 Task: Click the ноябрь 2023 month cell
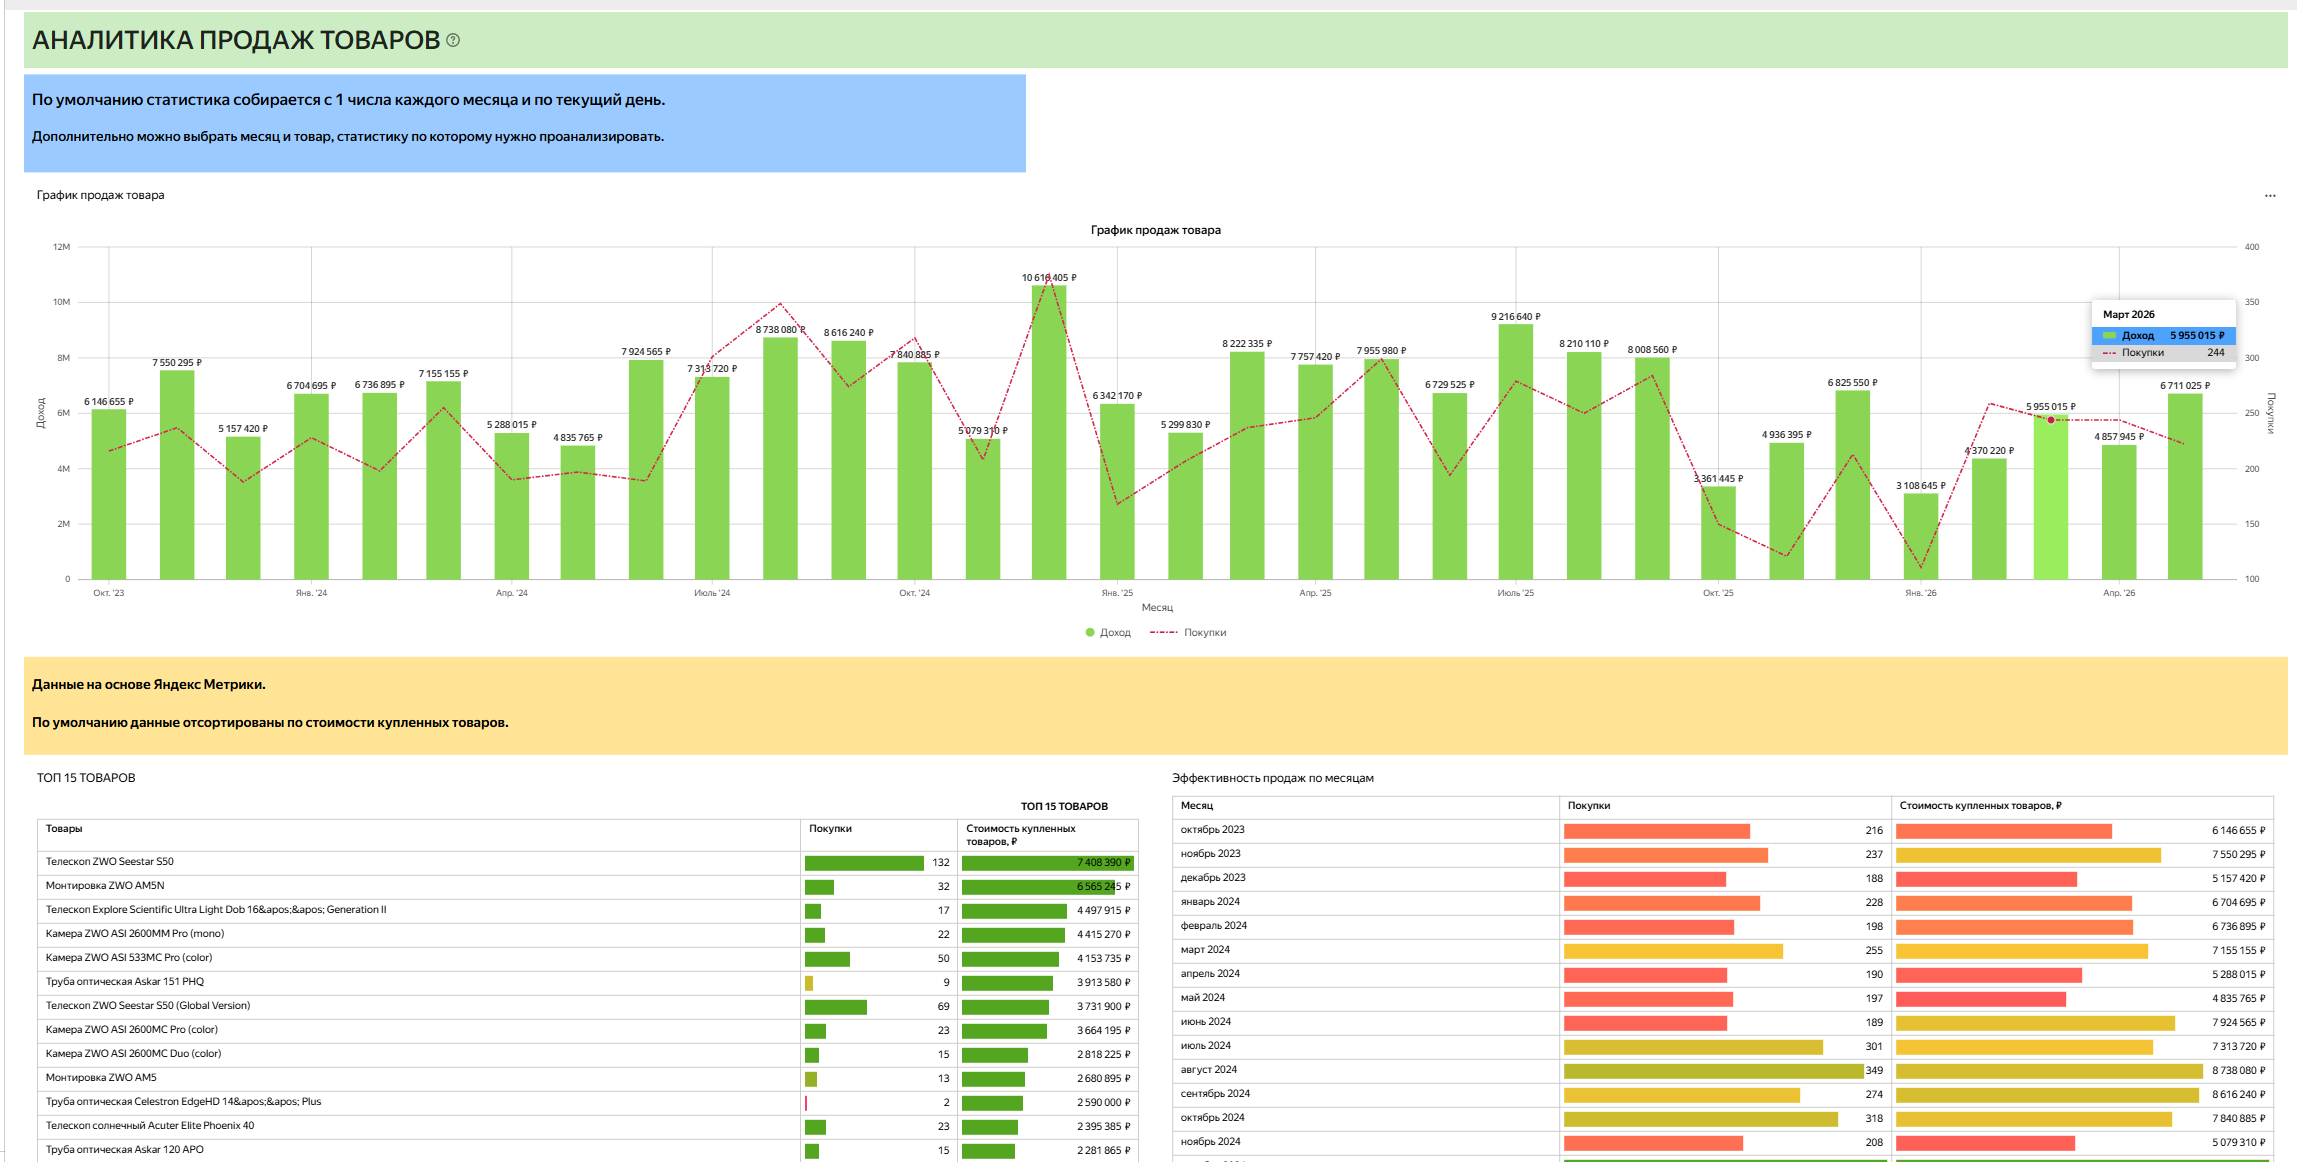click(1365, 854)
